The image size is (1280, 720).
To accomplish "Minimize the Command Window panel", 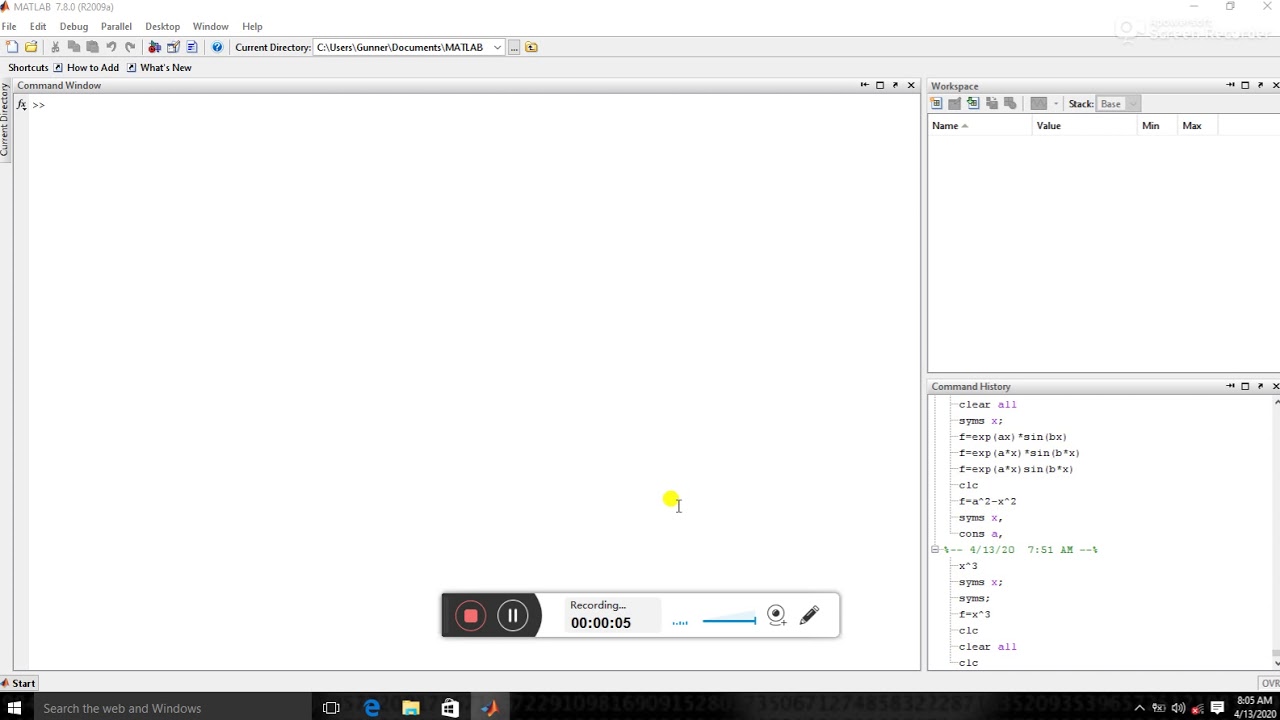I will click(x=864, y=85).
